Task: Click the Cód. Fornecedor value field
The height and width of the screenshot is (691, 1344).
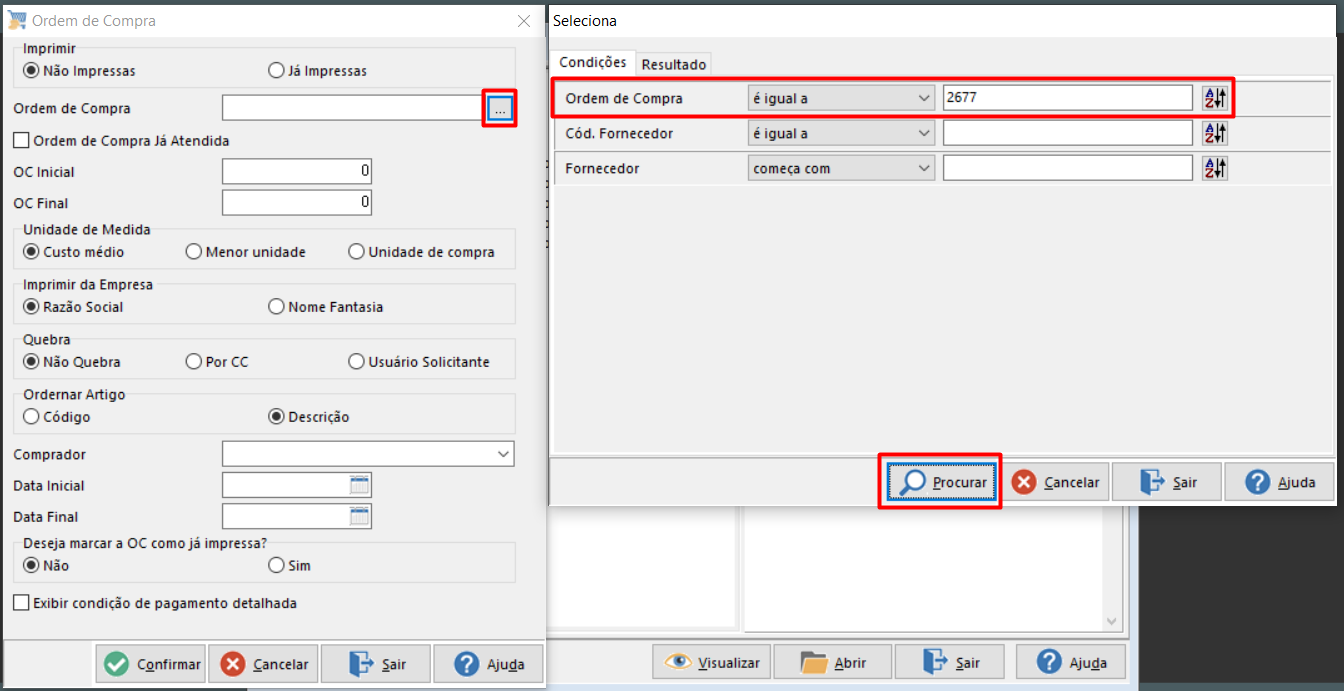Action: [x=1067, y=133]
